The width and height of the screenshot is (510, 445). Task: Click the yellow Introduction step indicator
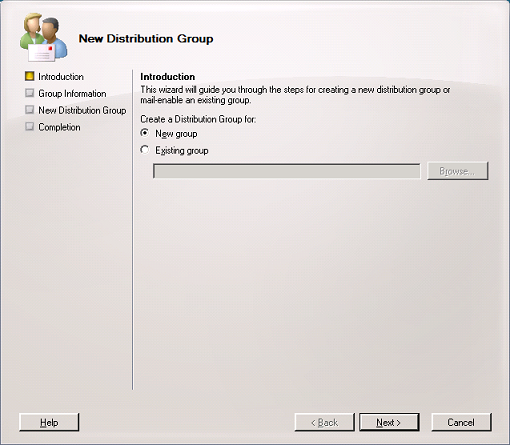(30, 76)
